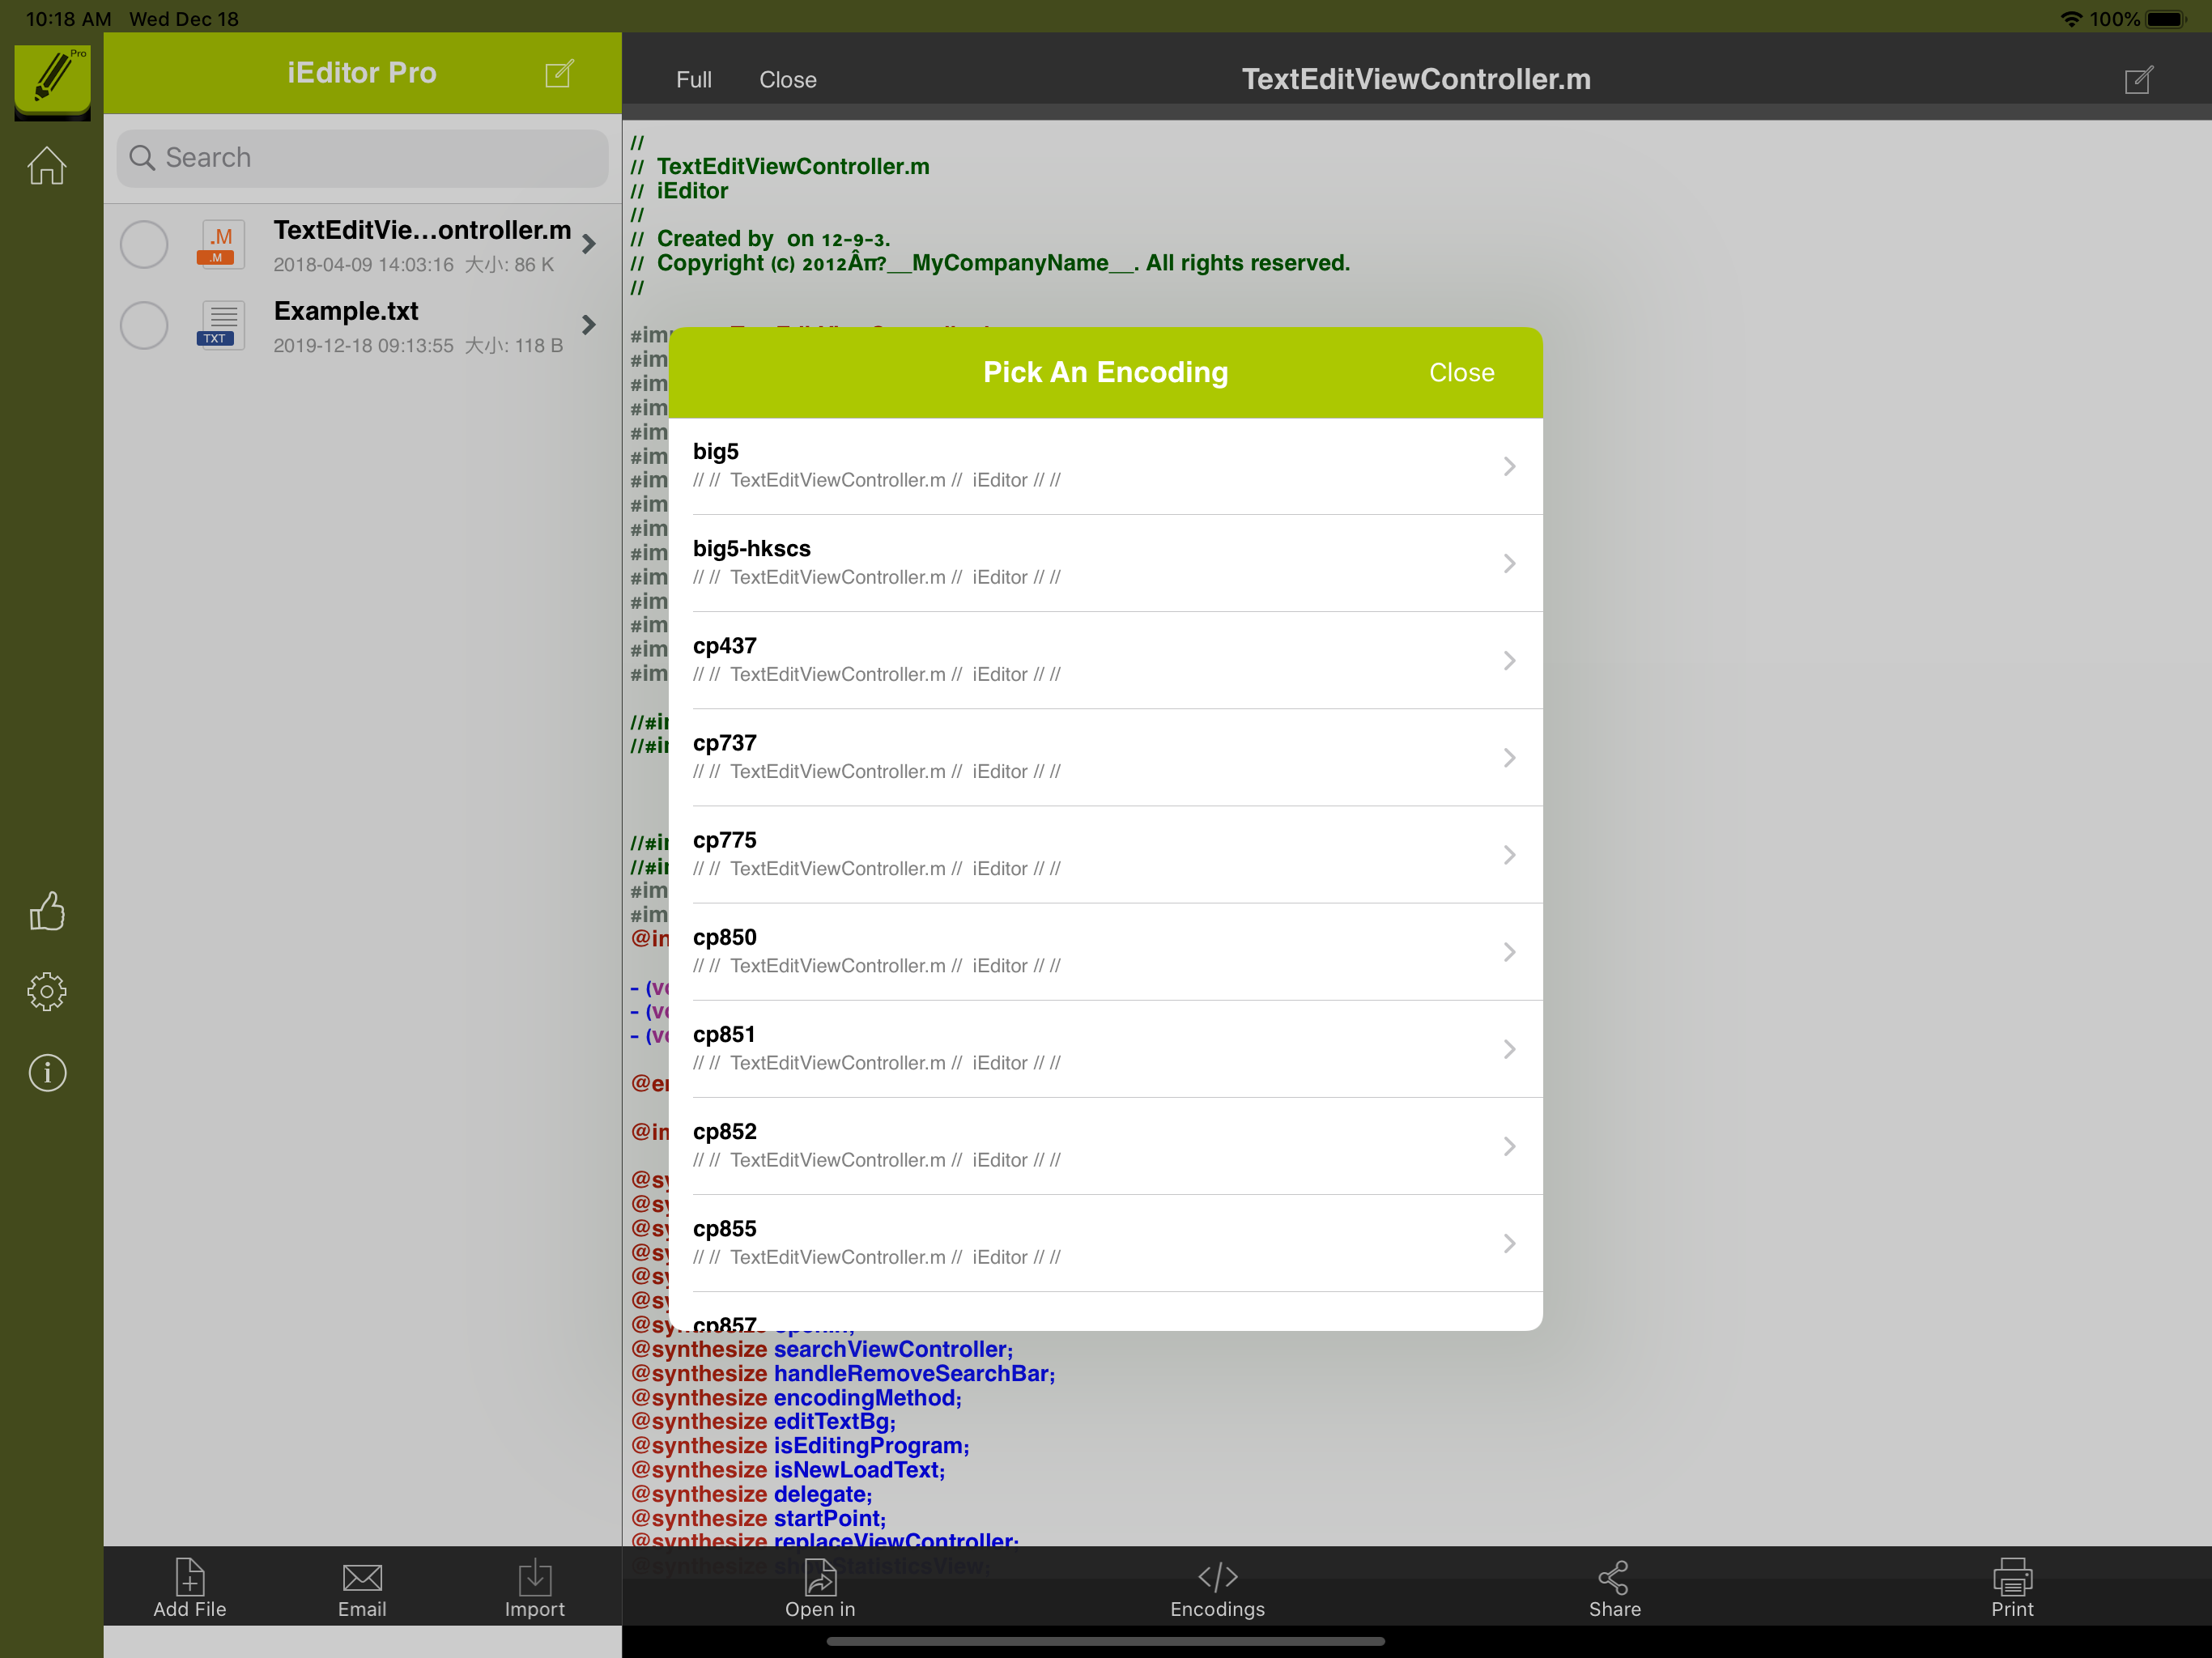The width and height of the screenshot is (2212, 1658).
Task: Go to the Home icon in sidebar
Action: 47,165
